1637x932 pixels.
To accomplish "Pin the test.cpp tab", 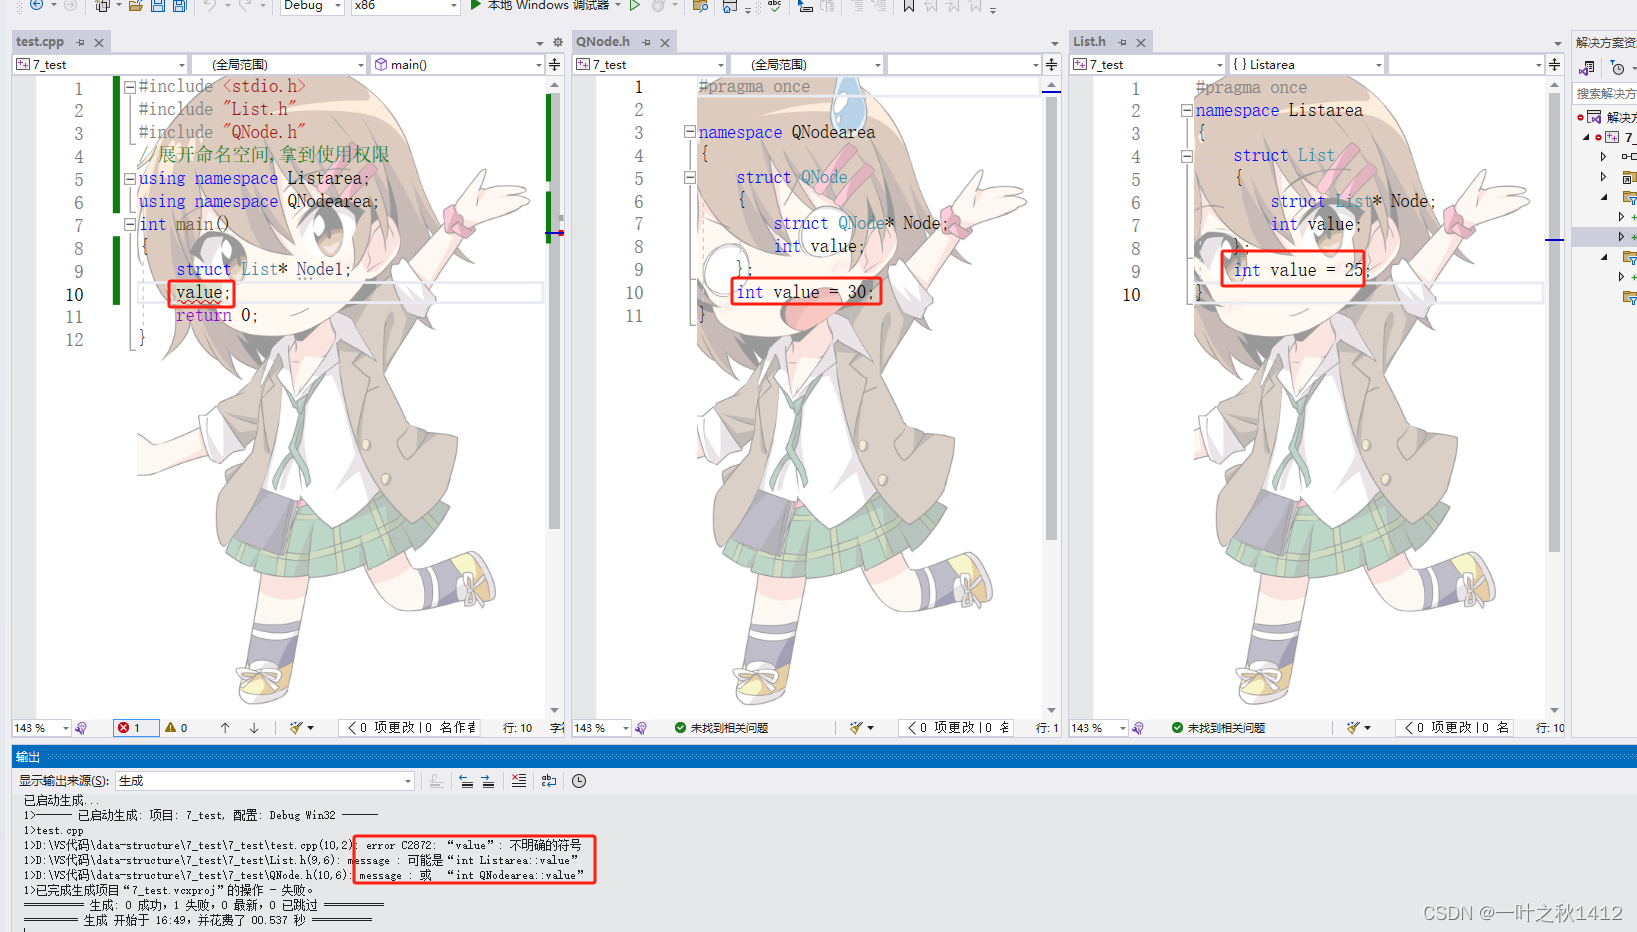I will pyautogui.click(x=80, y=43).
